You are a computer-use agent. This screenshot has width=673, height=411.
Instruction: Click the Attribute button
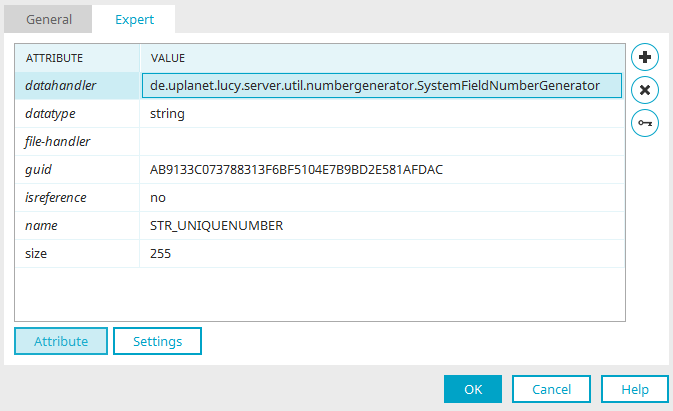coord(61,341)
